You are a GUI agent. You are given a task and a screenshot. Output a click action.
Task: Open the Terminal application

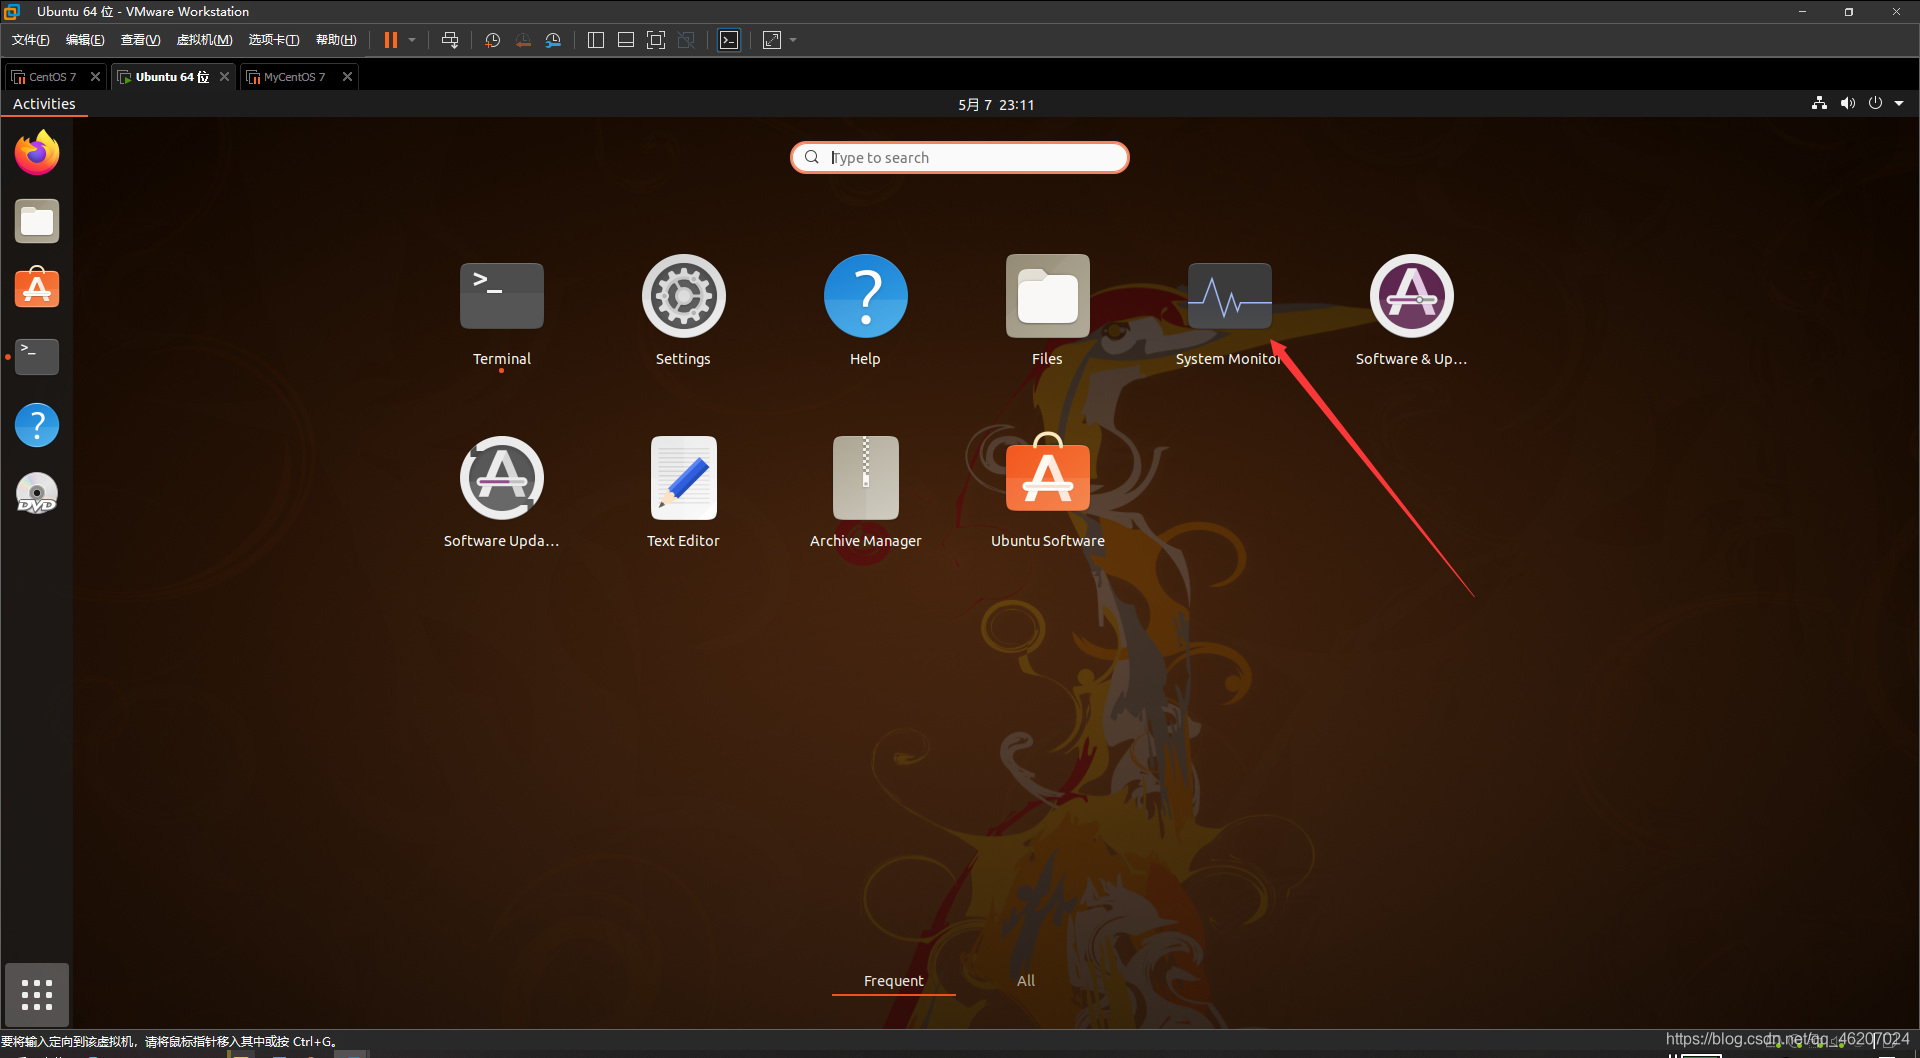coord(501,295)
